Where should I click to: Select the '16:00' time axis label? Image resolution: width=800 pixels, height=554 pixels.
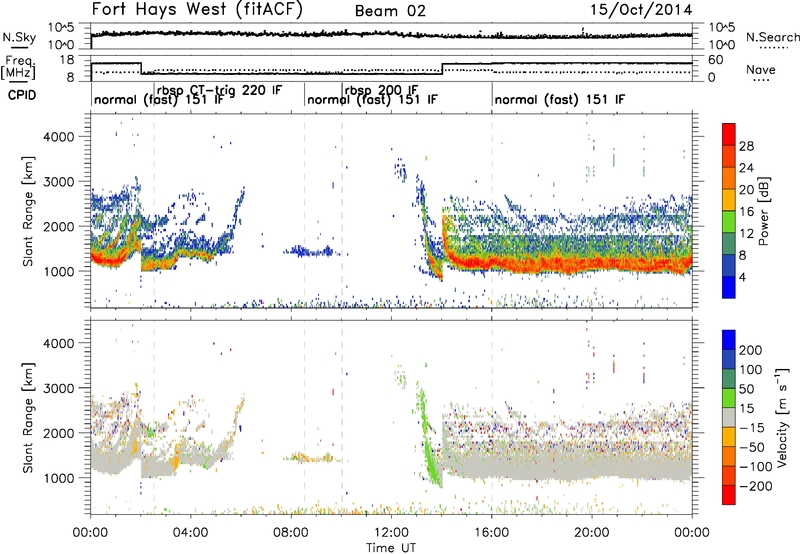(491, 533)
